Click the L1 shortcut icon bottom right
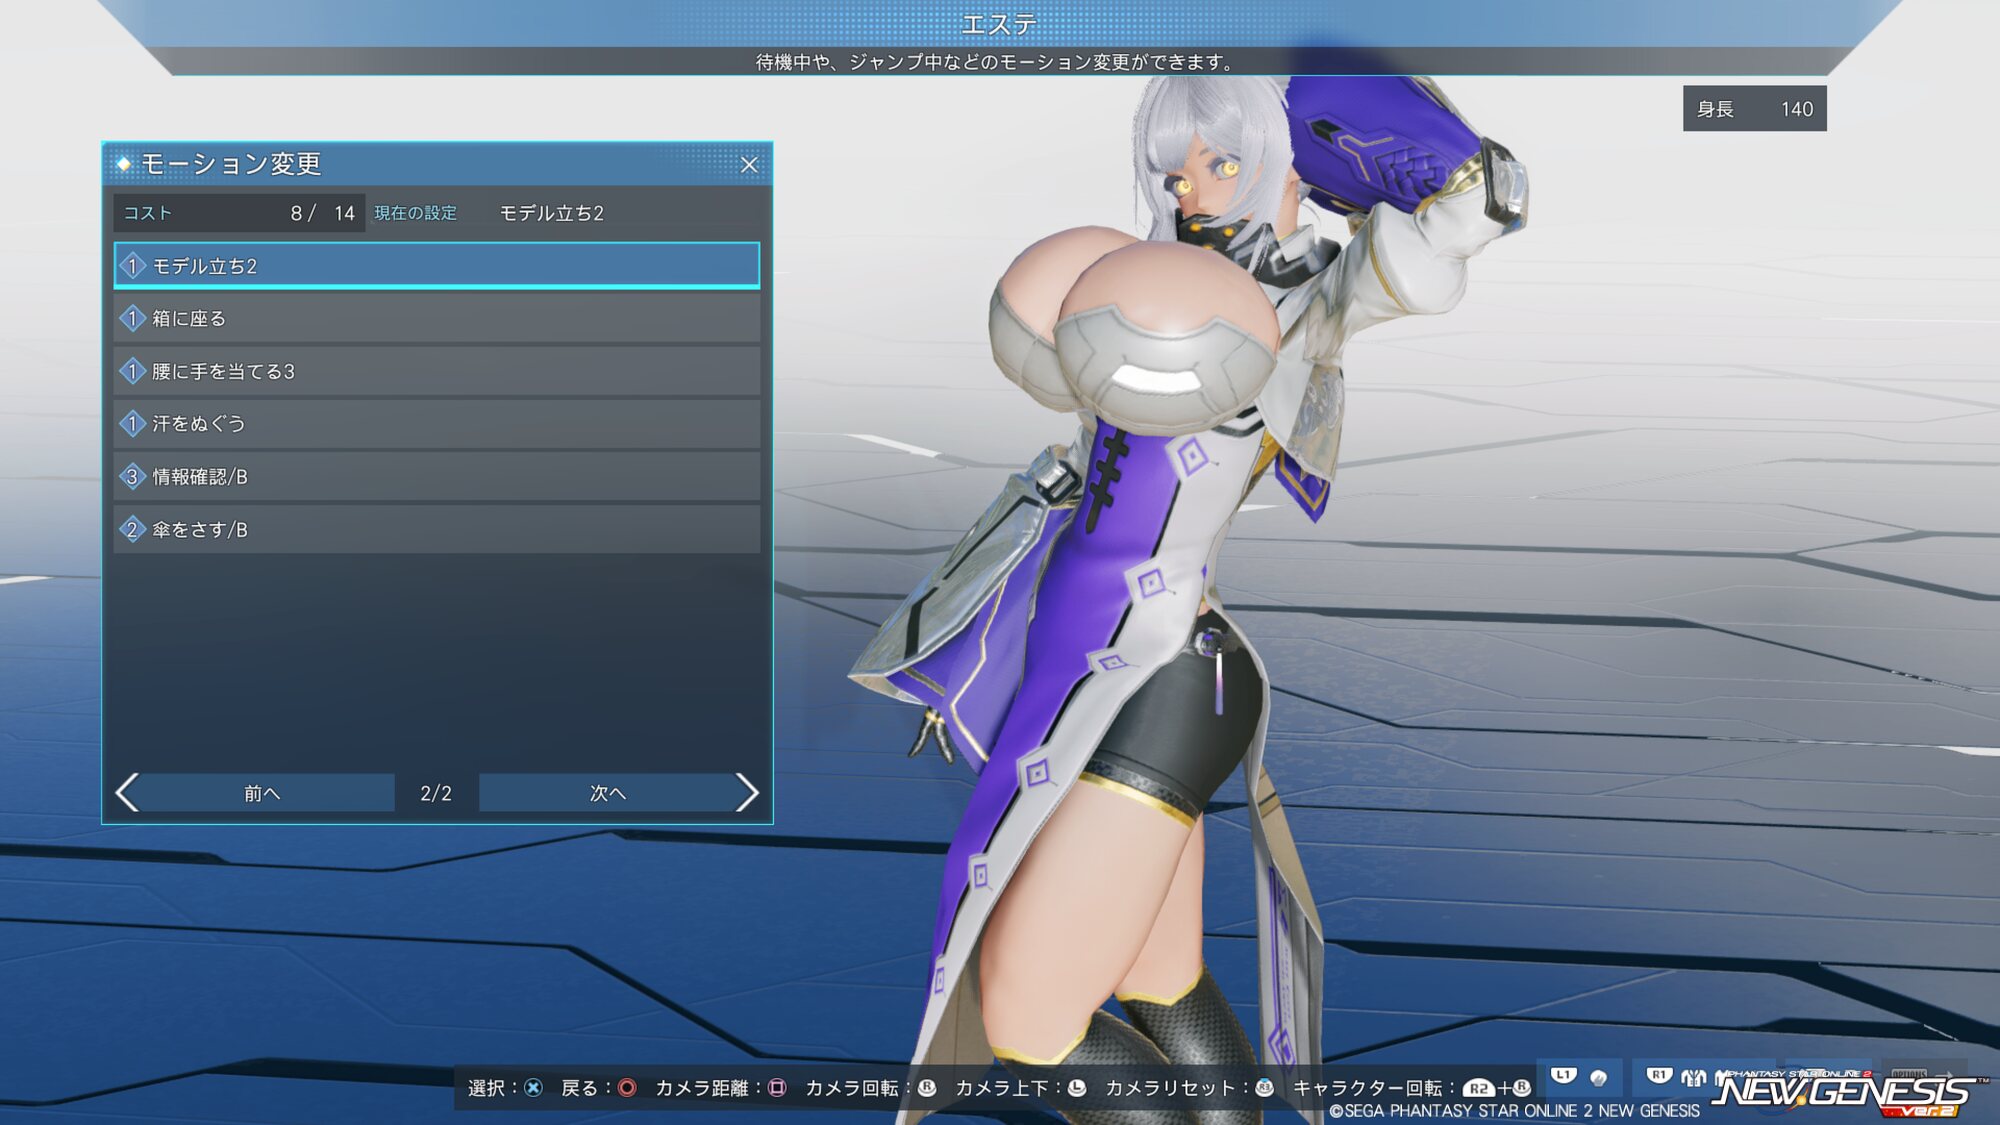This screenshot has height=1125, width=2000. [1563, 1076]
